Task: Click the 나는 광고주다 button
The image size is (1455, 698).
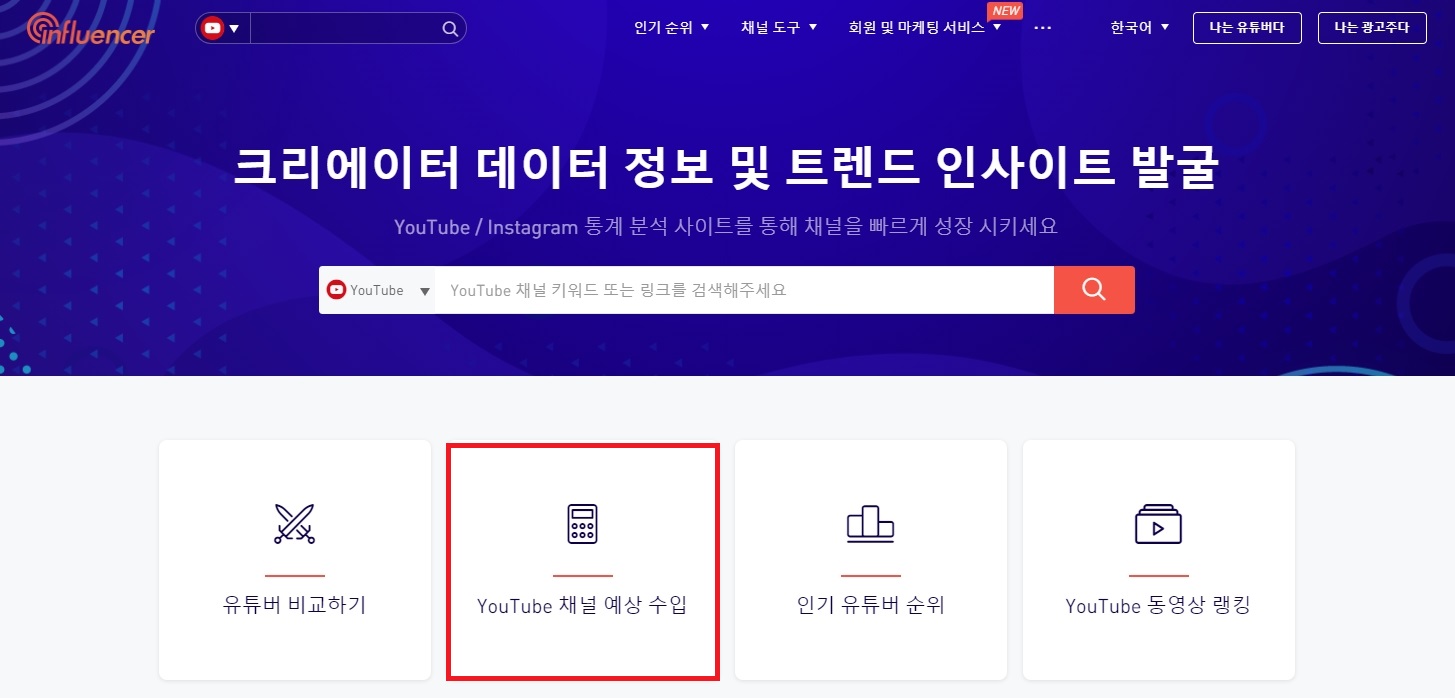Action: pos(1372,27)
